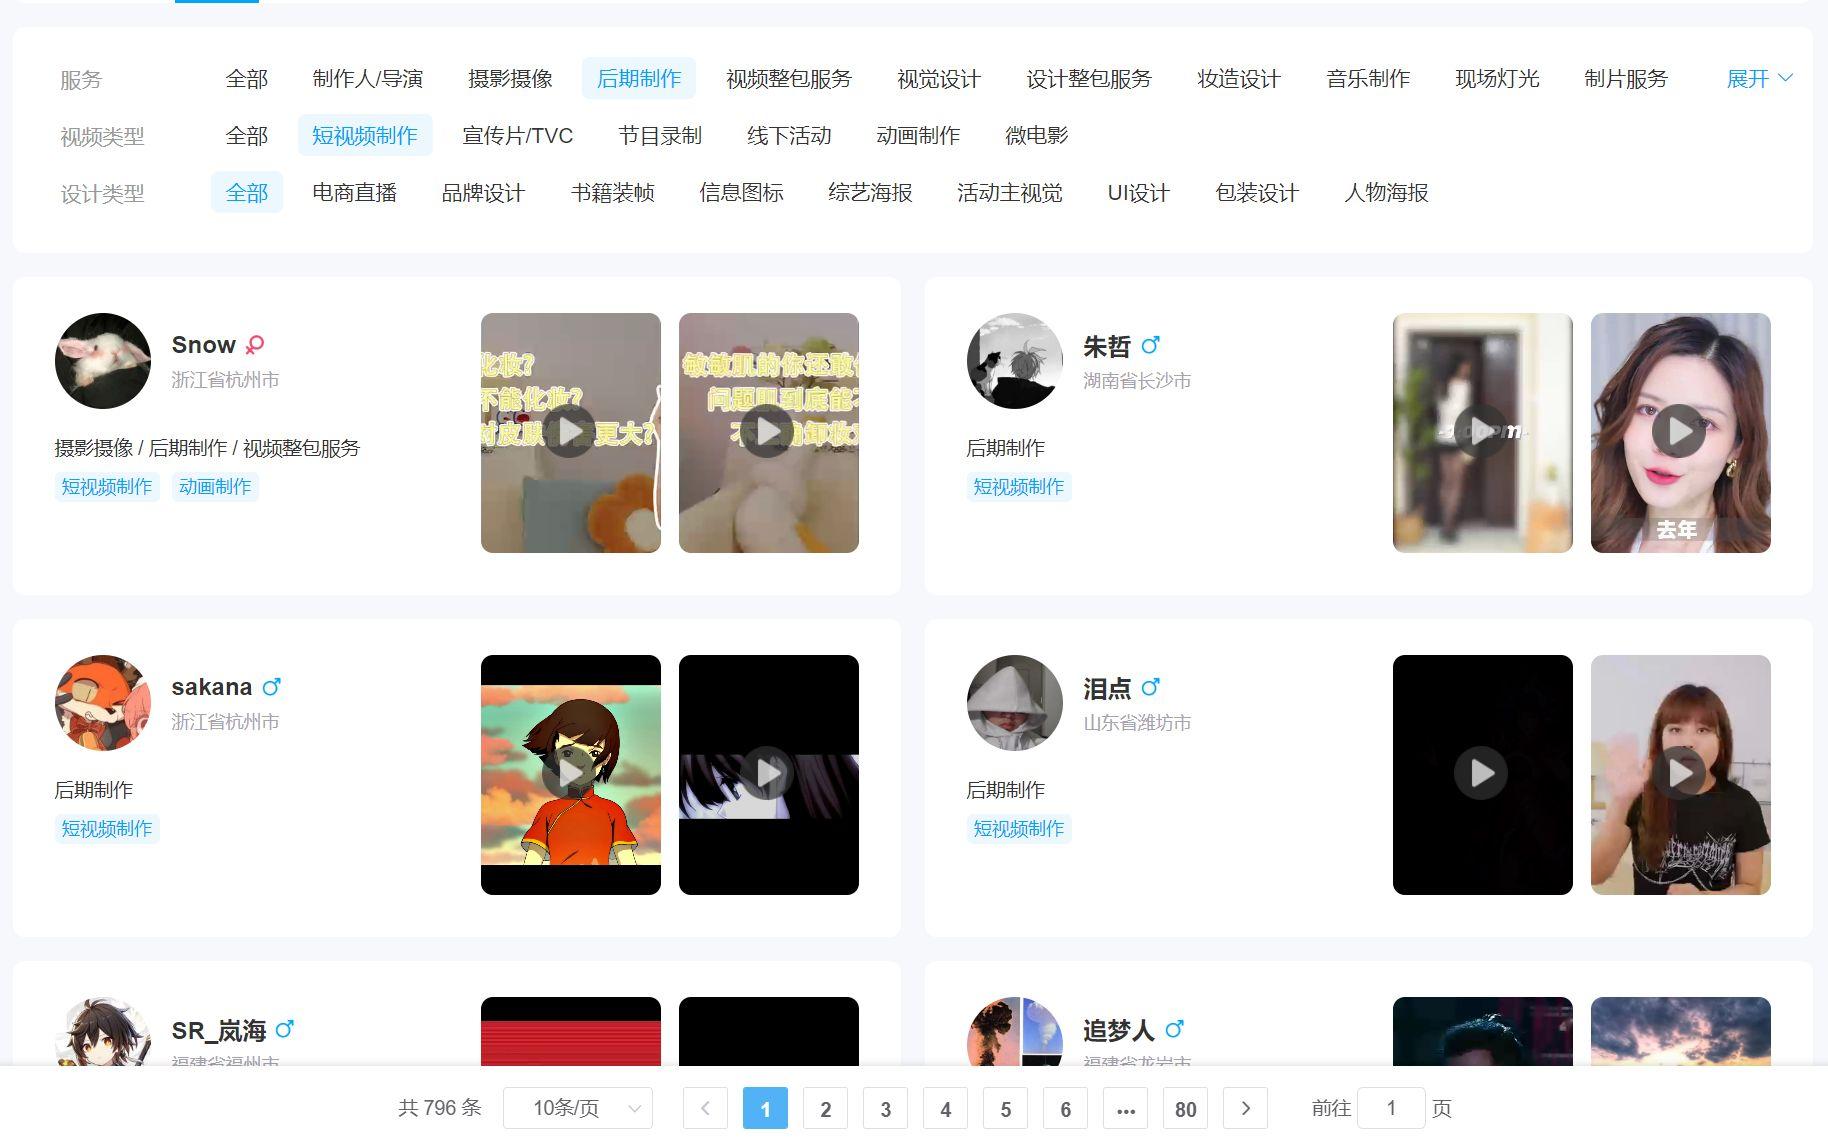Click Snow's rabbit avatar
This screenshot has height=1146, width=1828.
coord(103,361)
